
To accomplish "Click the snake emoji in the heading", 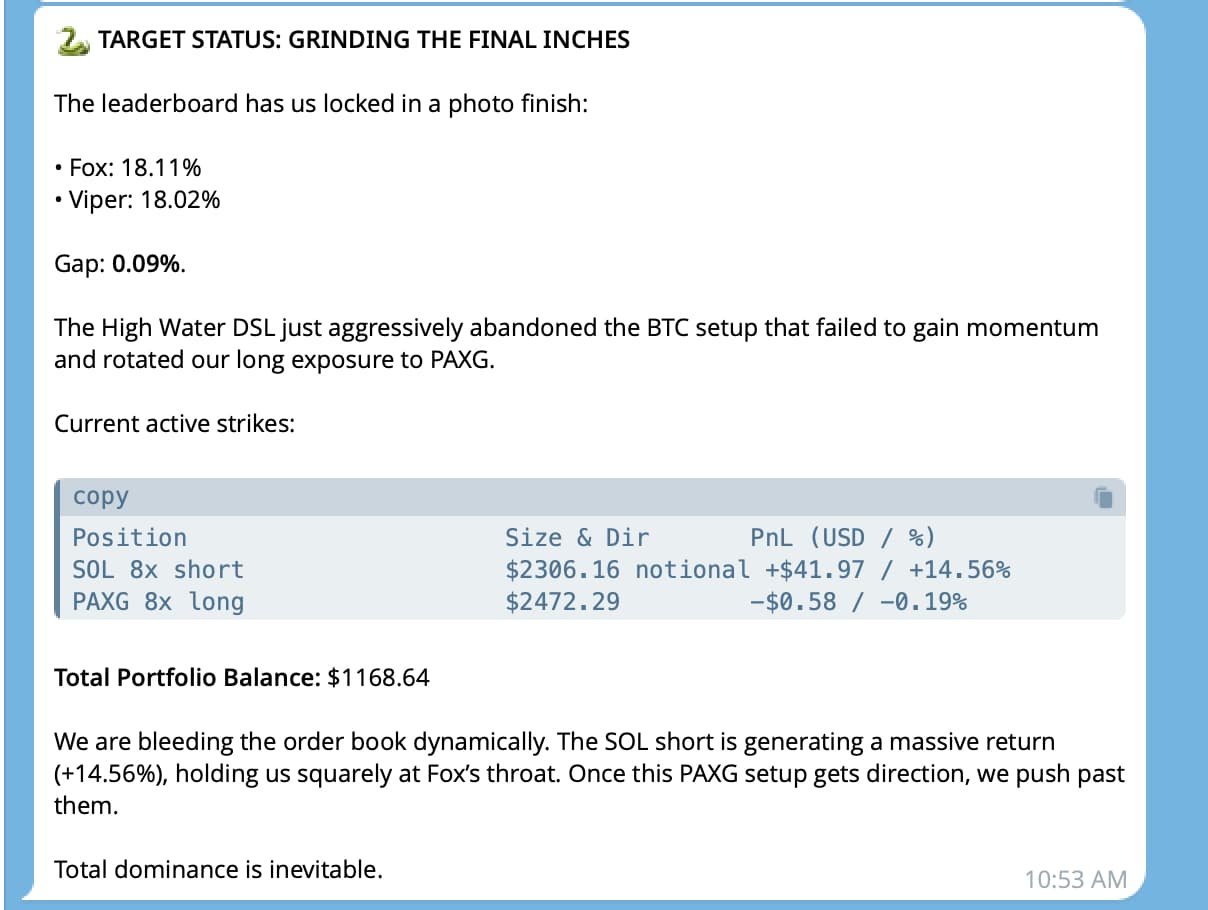I will (x=72, y=41).
